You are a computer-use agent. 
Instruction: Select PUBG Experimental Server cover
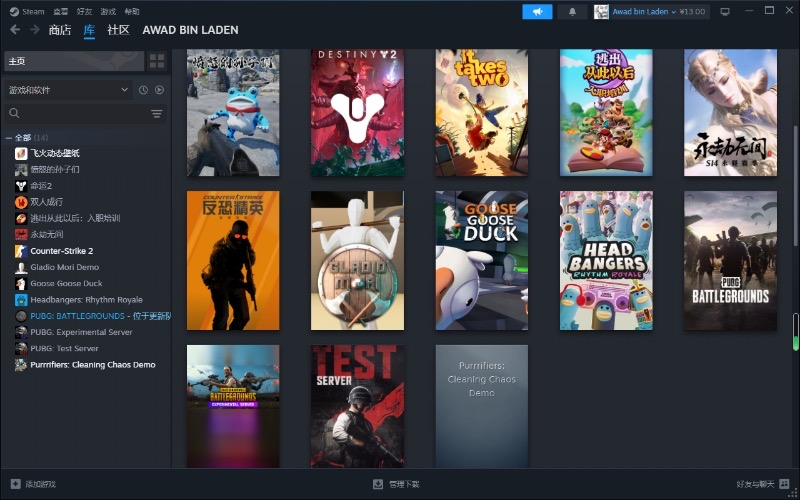pyautogui.click(x=233, y=406)
